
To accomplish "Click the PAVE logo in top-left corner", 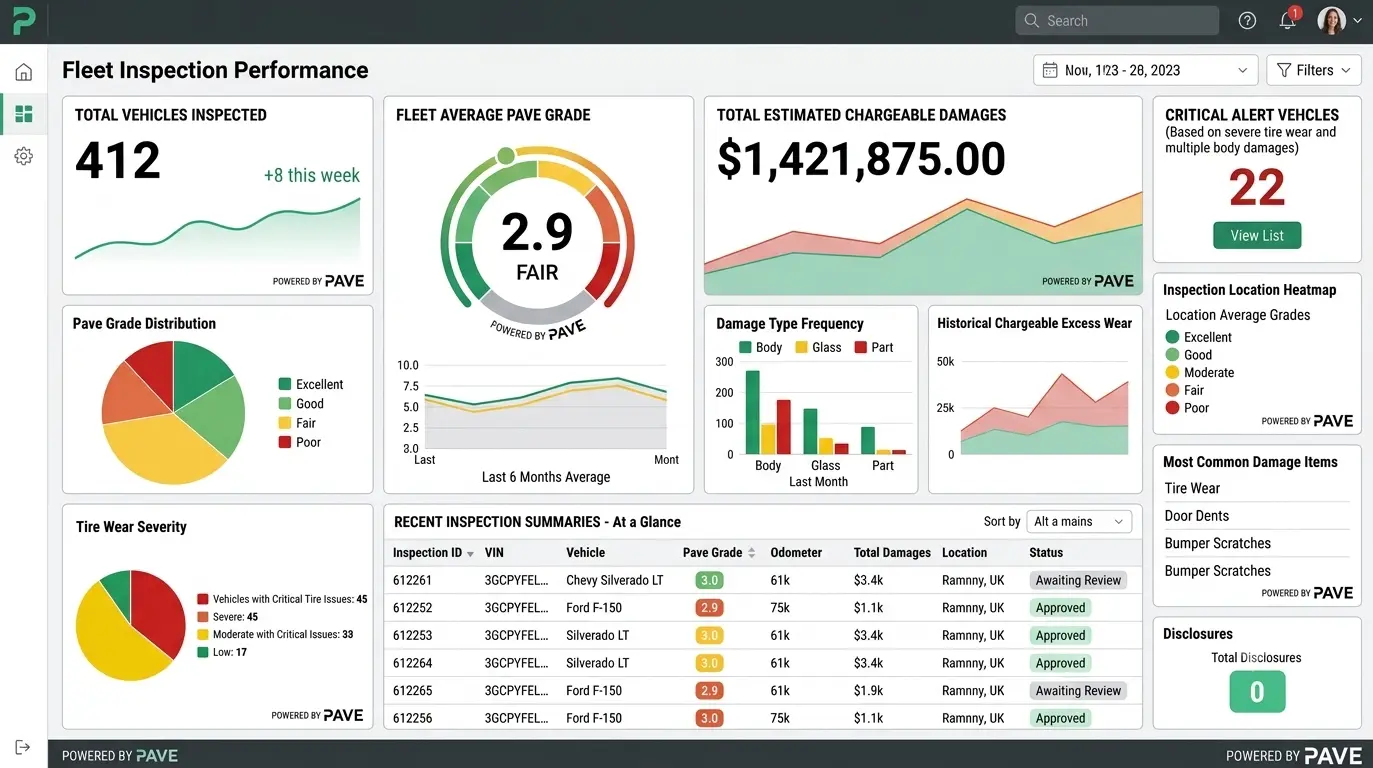I will [x=24, y=20].
